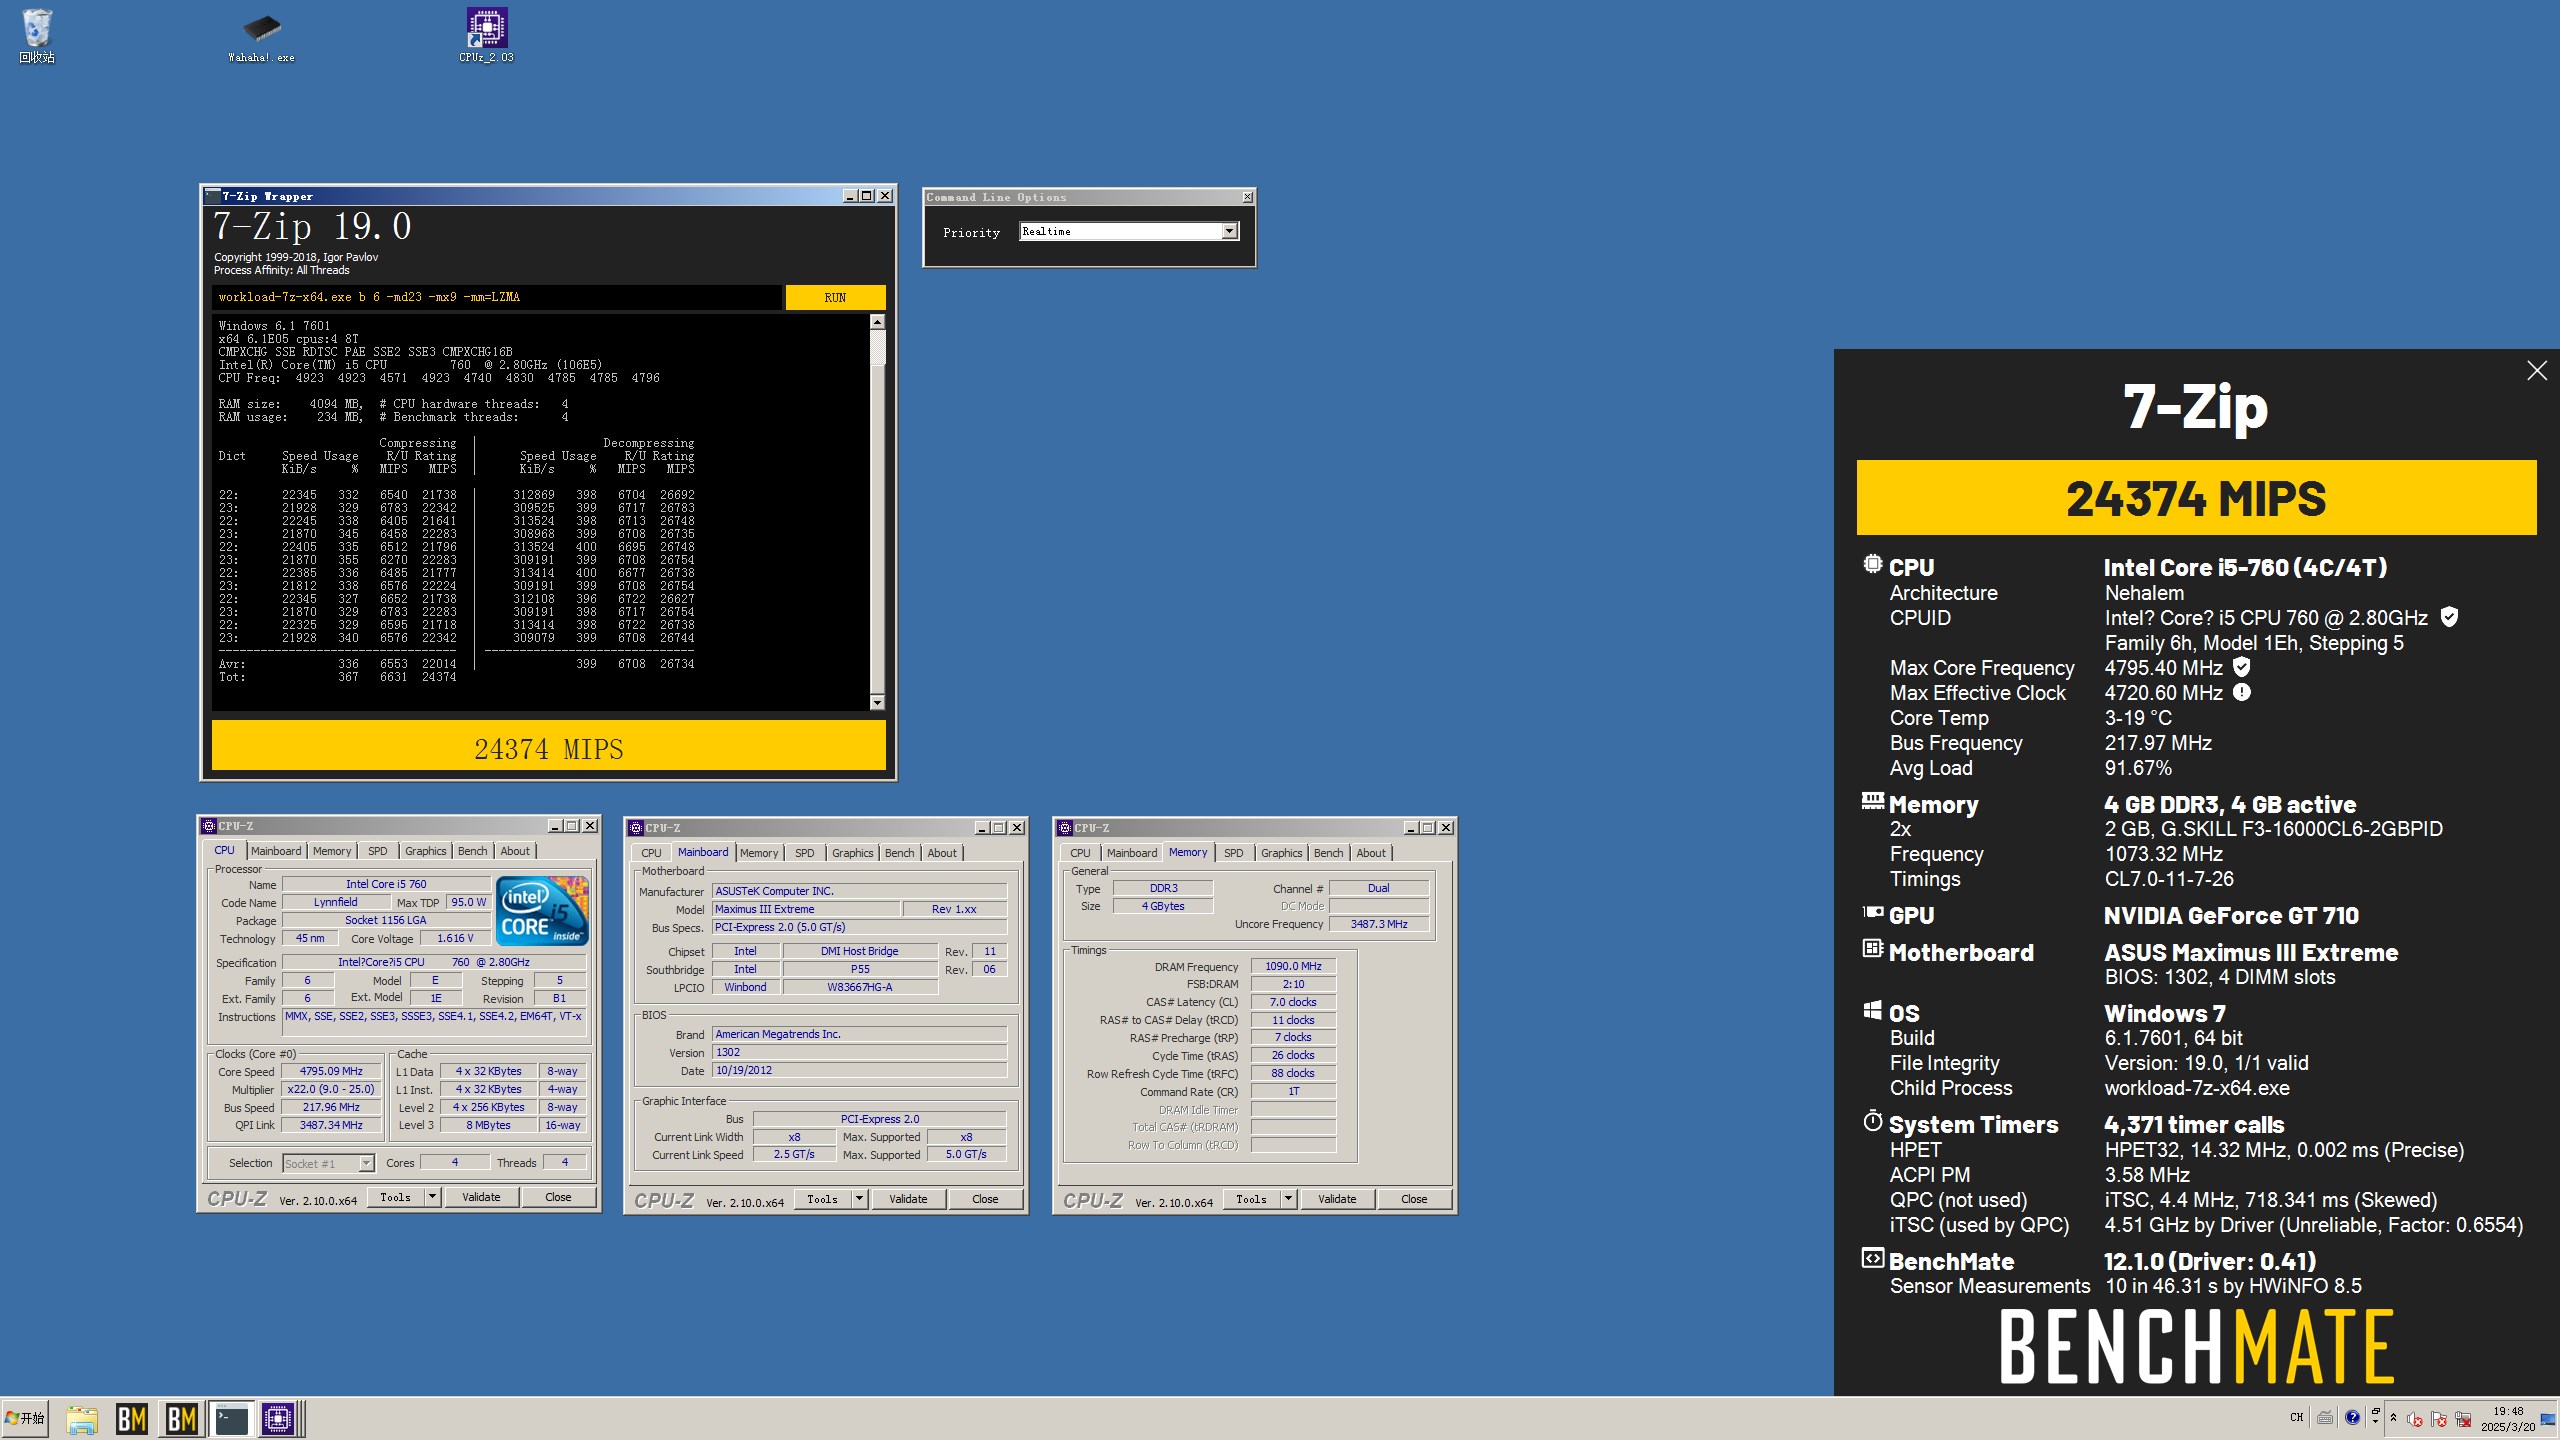Click the warning icon beside Max Effective Clock
Image resolution: width=2560 pixels, height=1440 pixels.
(2242, 692)
